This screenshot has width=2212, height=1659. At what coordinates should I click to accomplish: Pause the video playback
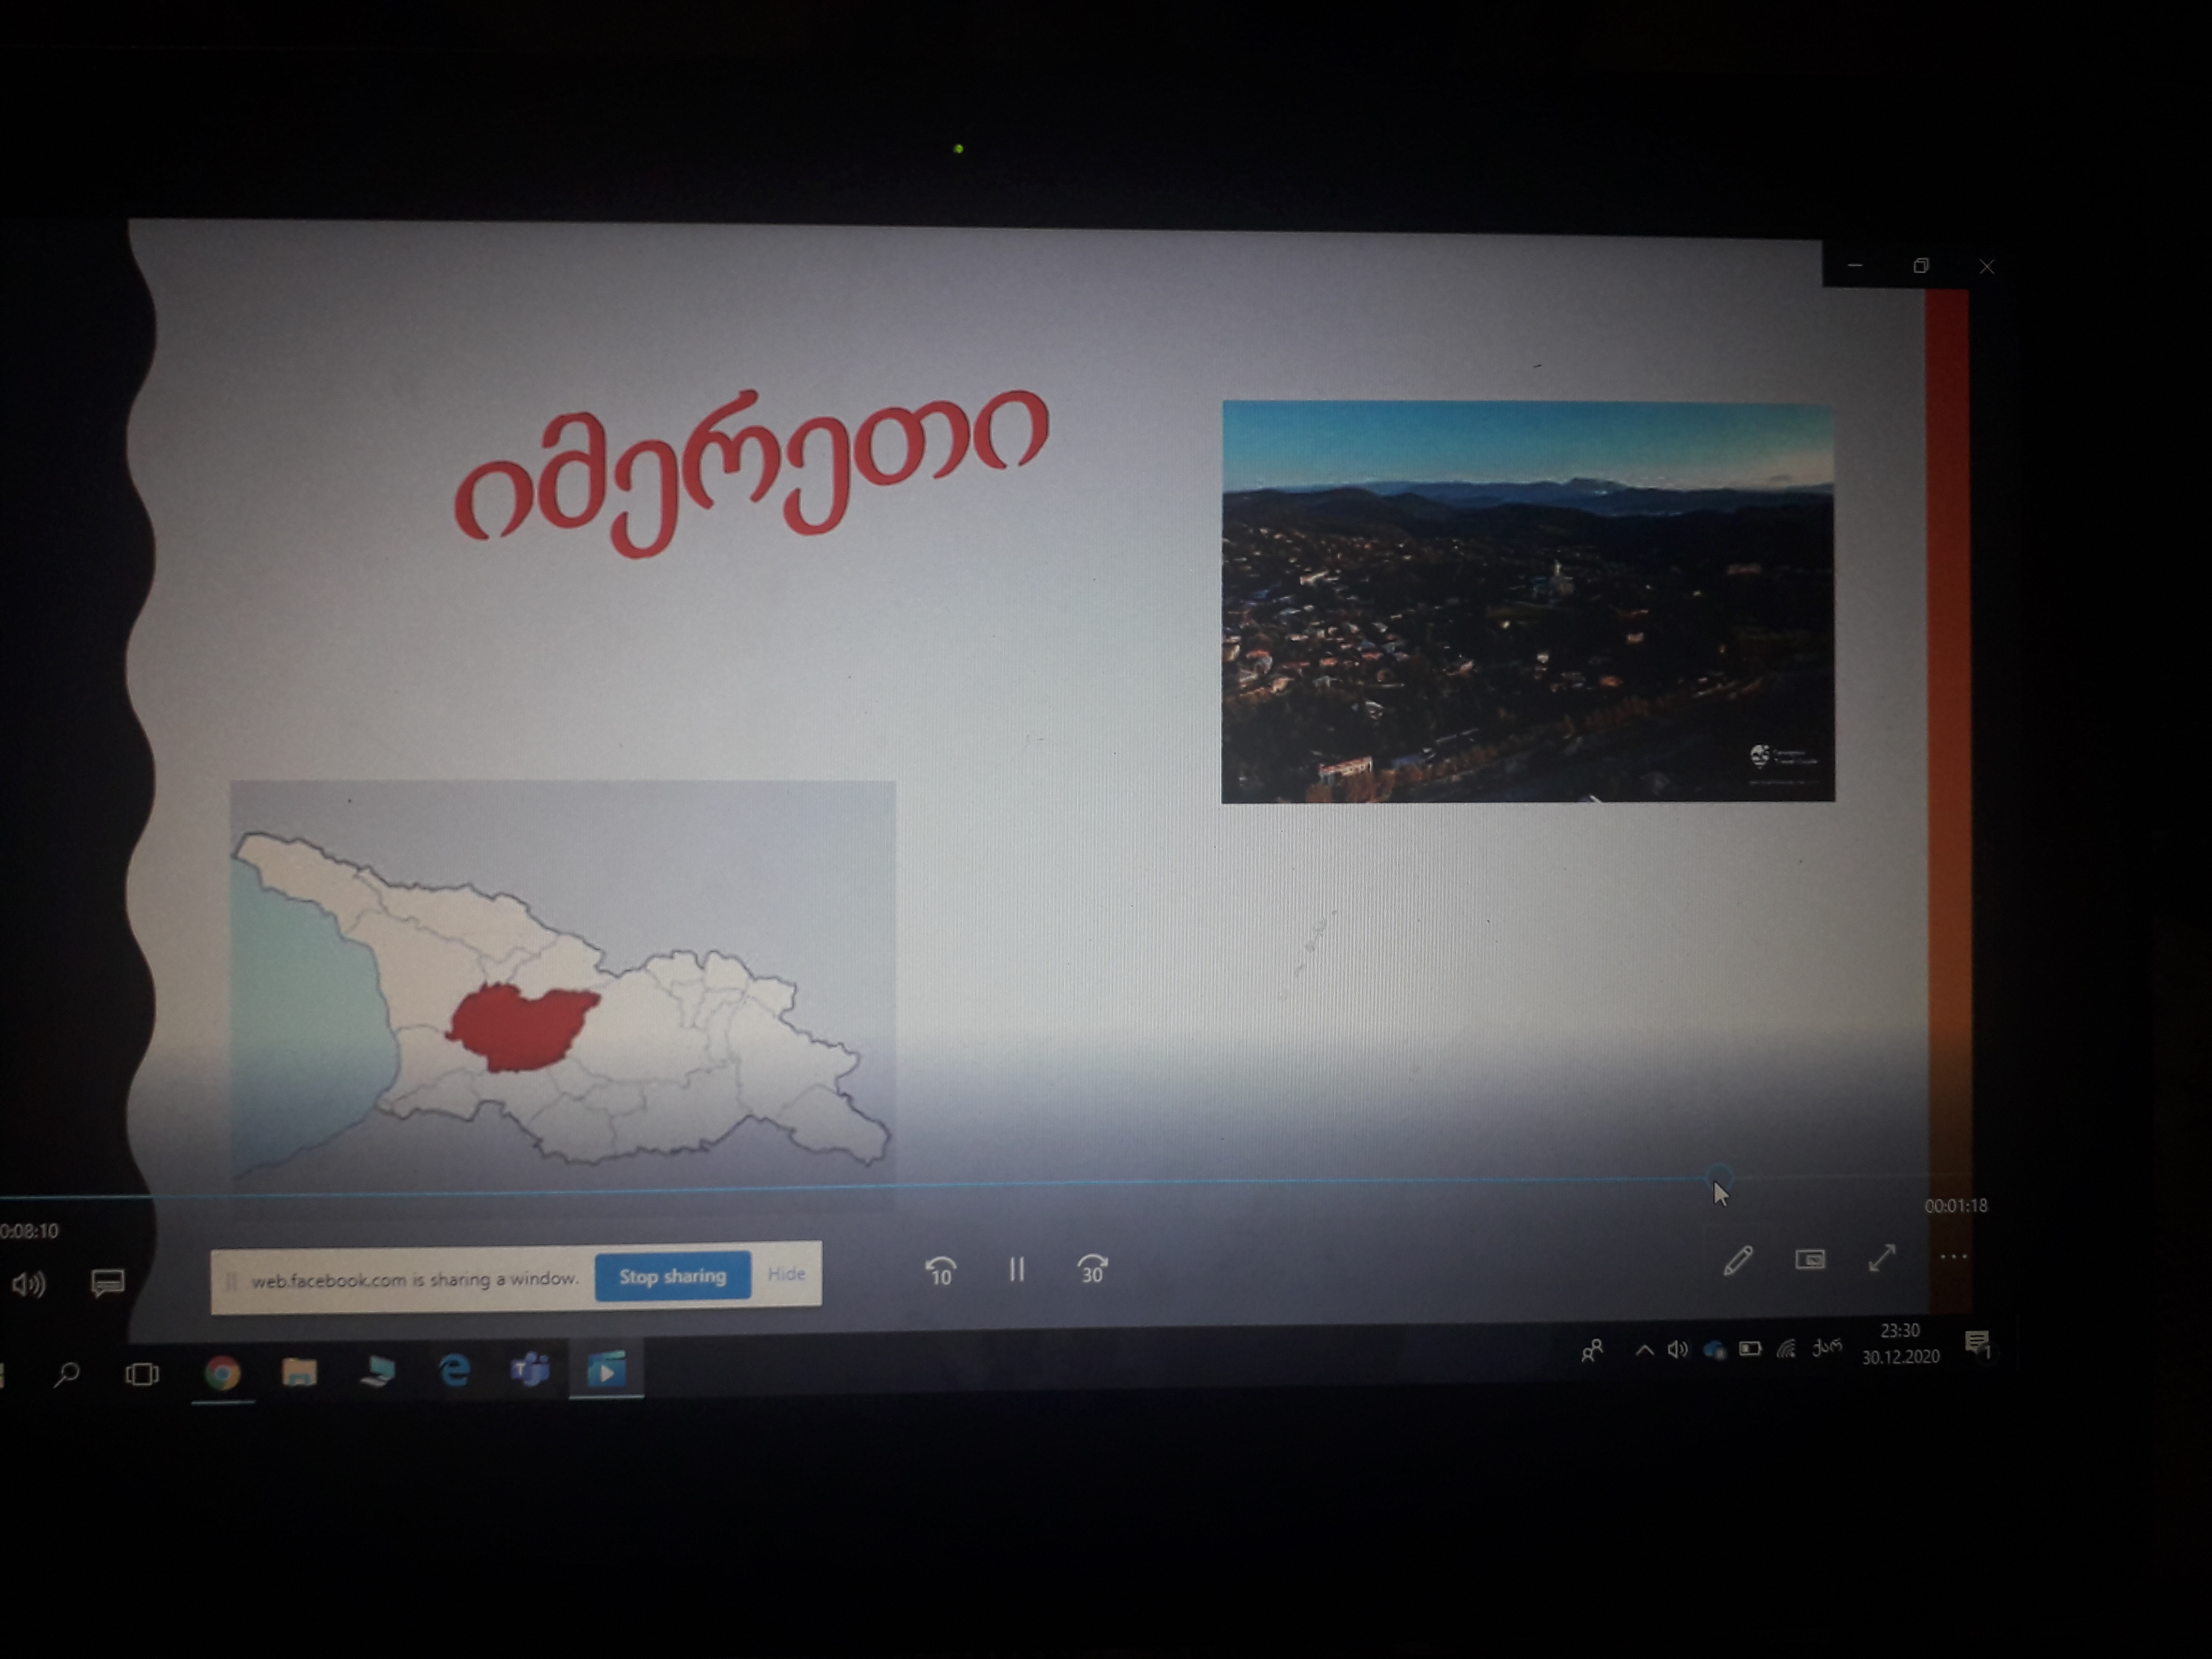pyautogui.click(x=1016, y=1269)
